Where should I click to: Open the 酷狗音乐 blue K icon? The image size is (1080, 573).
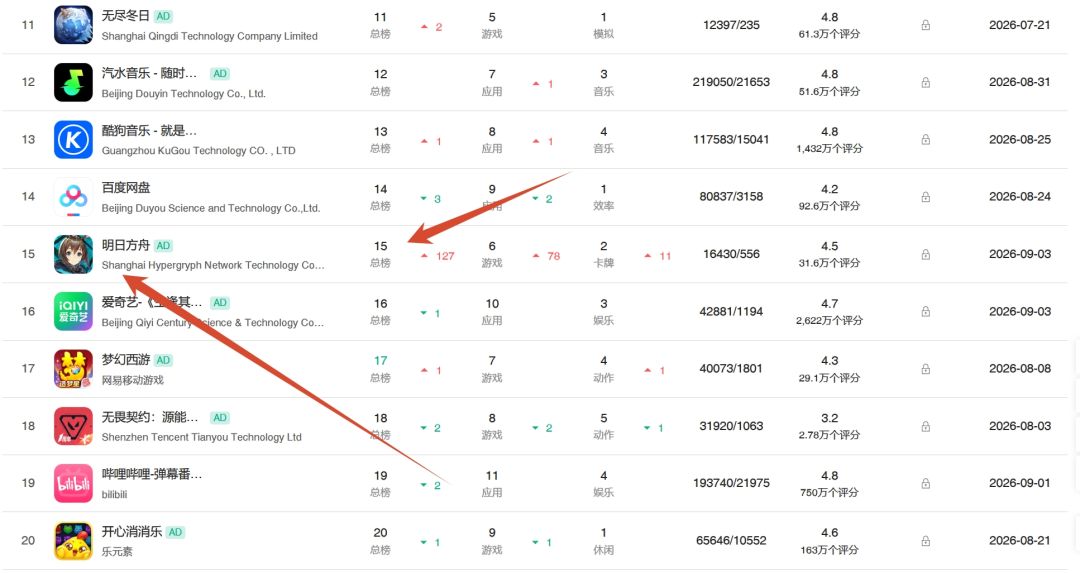tap(73, 139)
